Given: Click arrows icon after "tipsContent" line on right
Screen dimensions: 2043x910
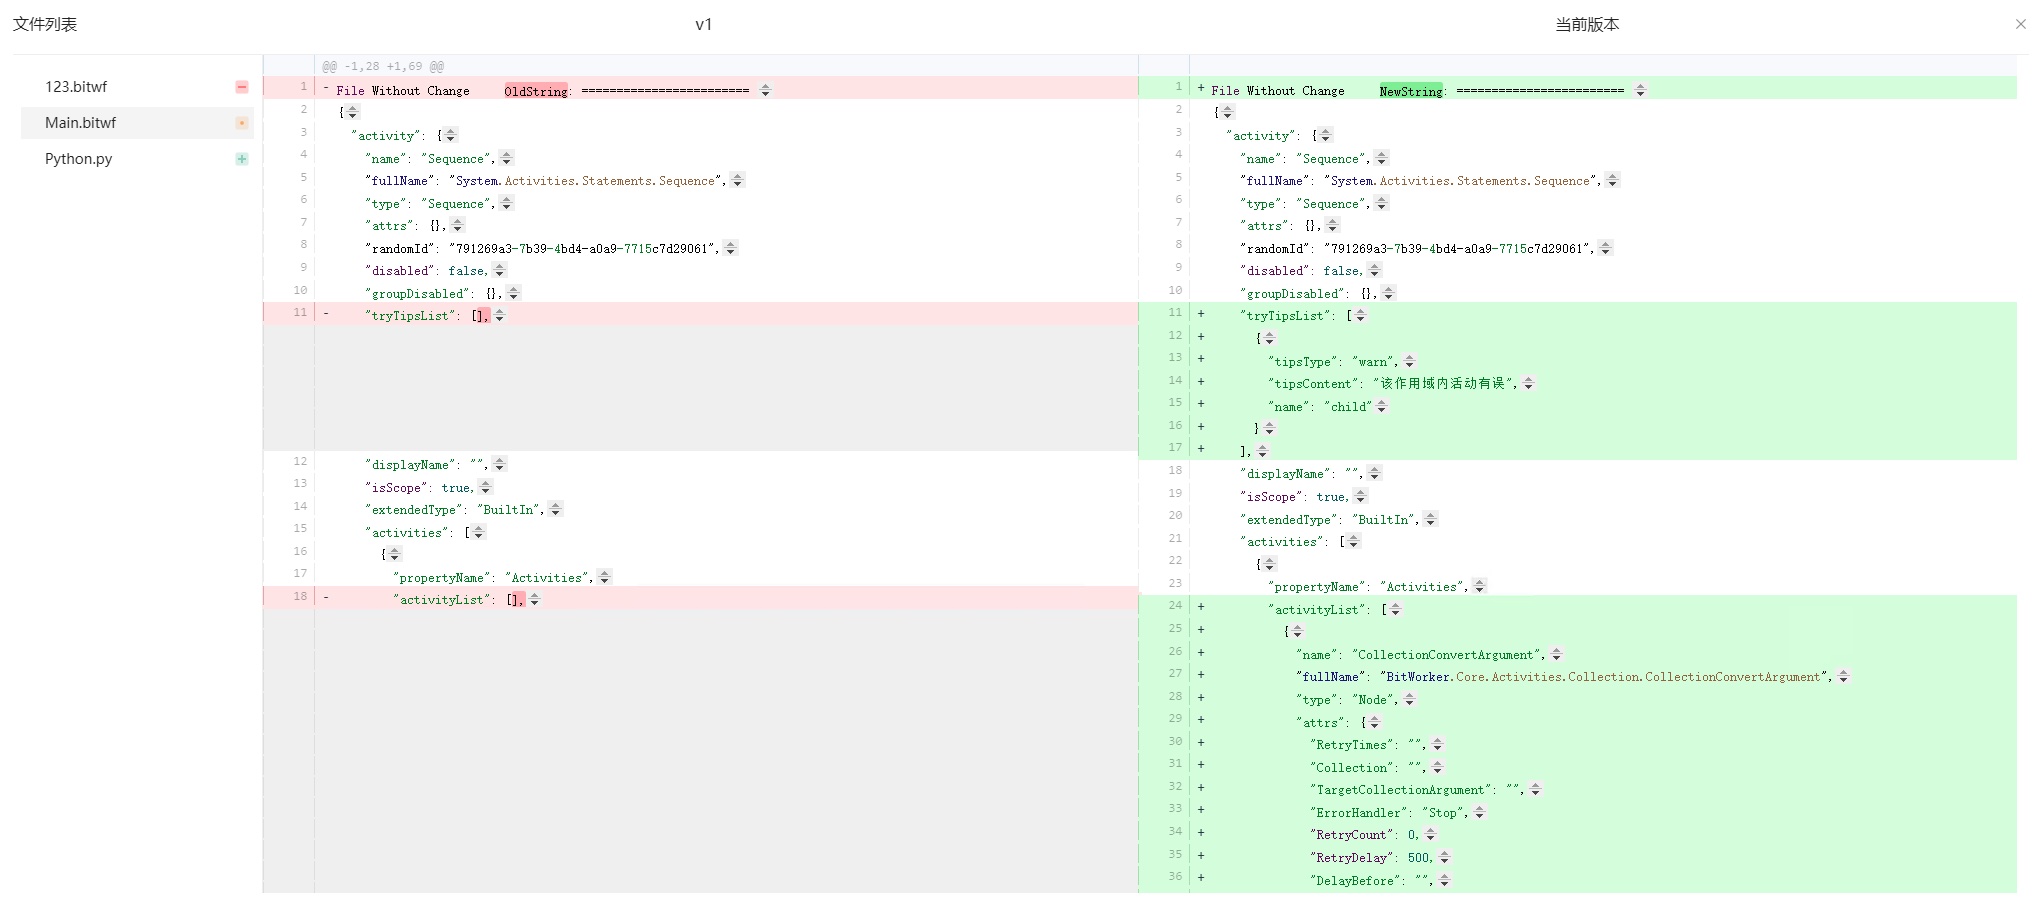Looking at the screenshot, I should click(1528, 383).
